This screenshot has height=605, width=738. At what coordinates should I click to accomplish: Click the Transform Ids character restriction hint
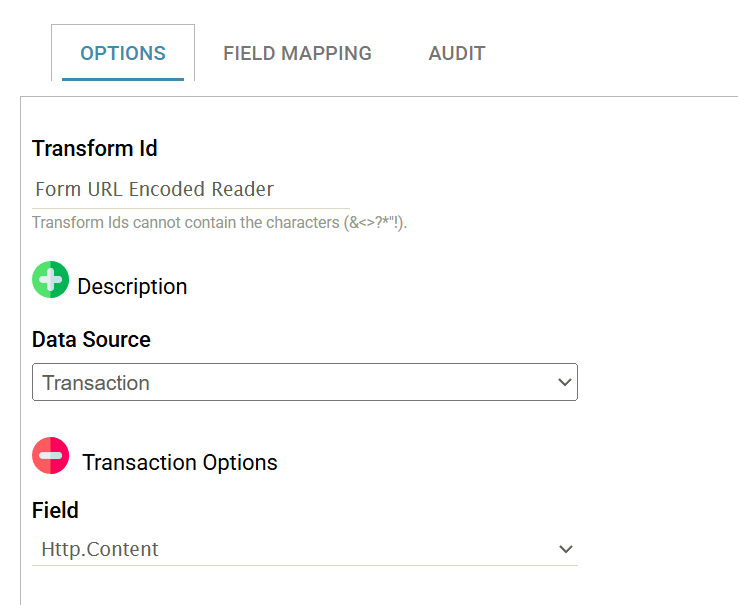[x=219, y=222]
